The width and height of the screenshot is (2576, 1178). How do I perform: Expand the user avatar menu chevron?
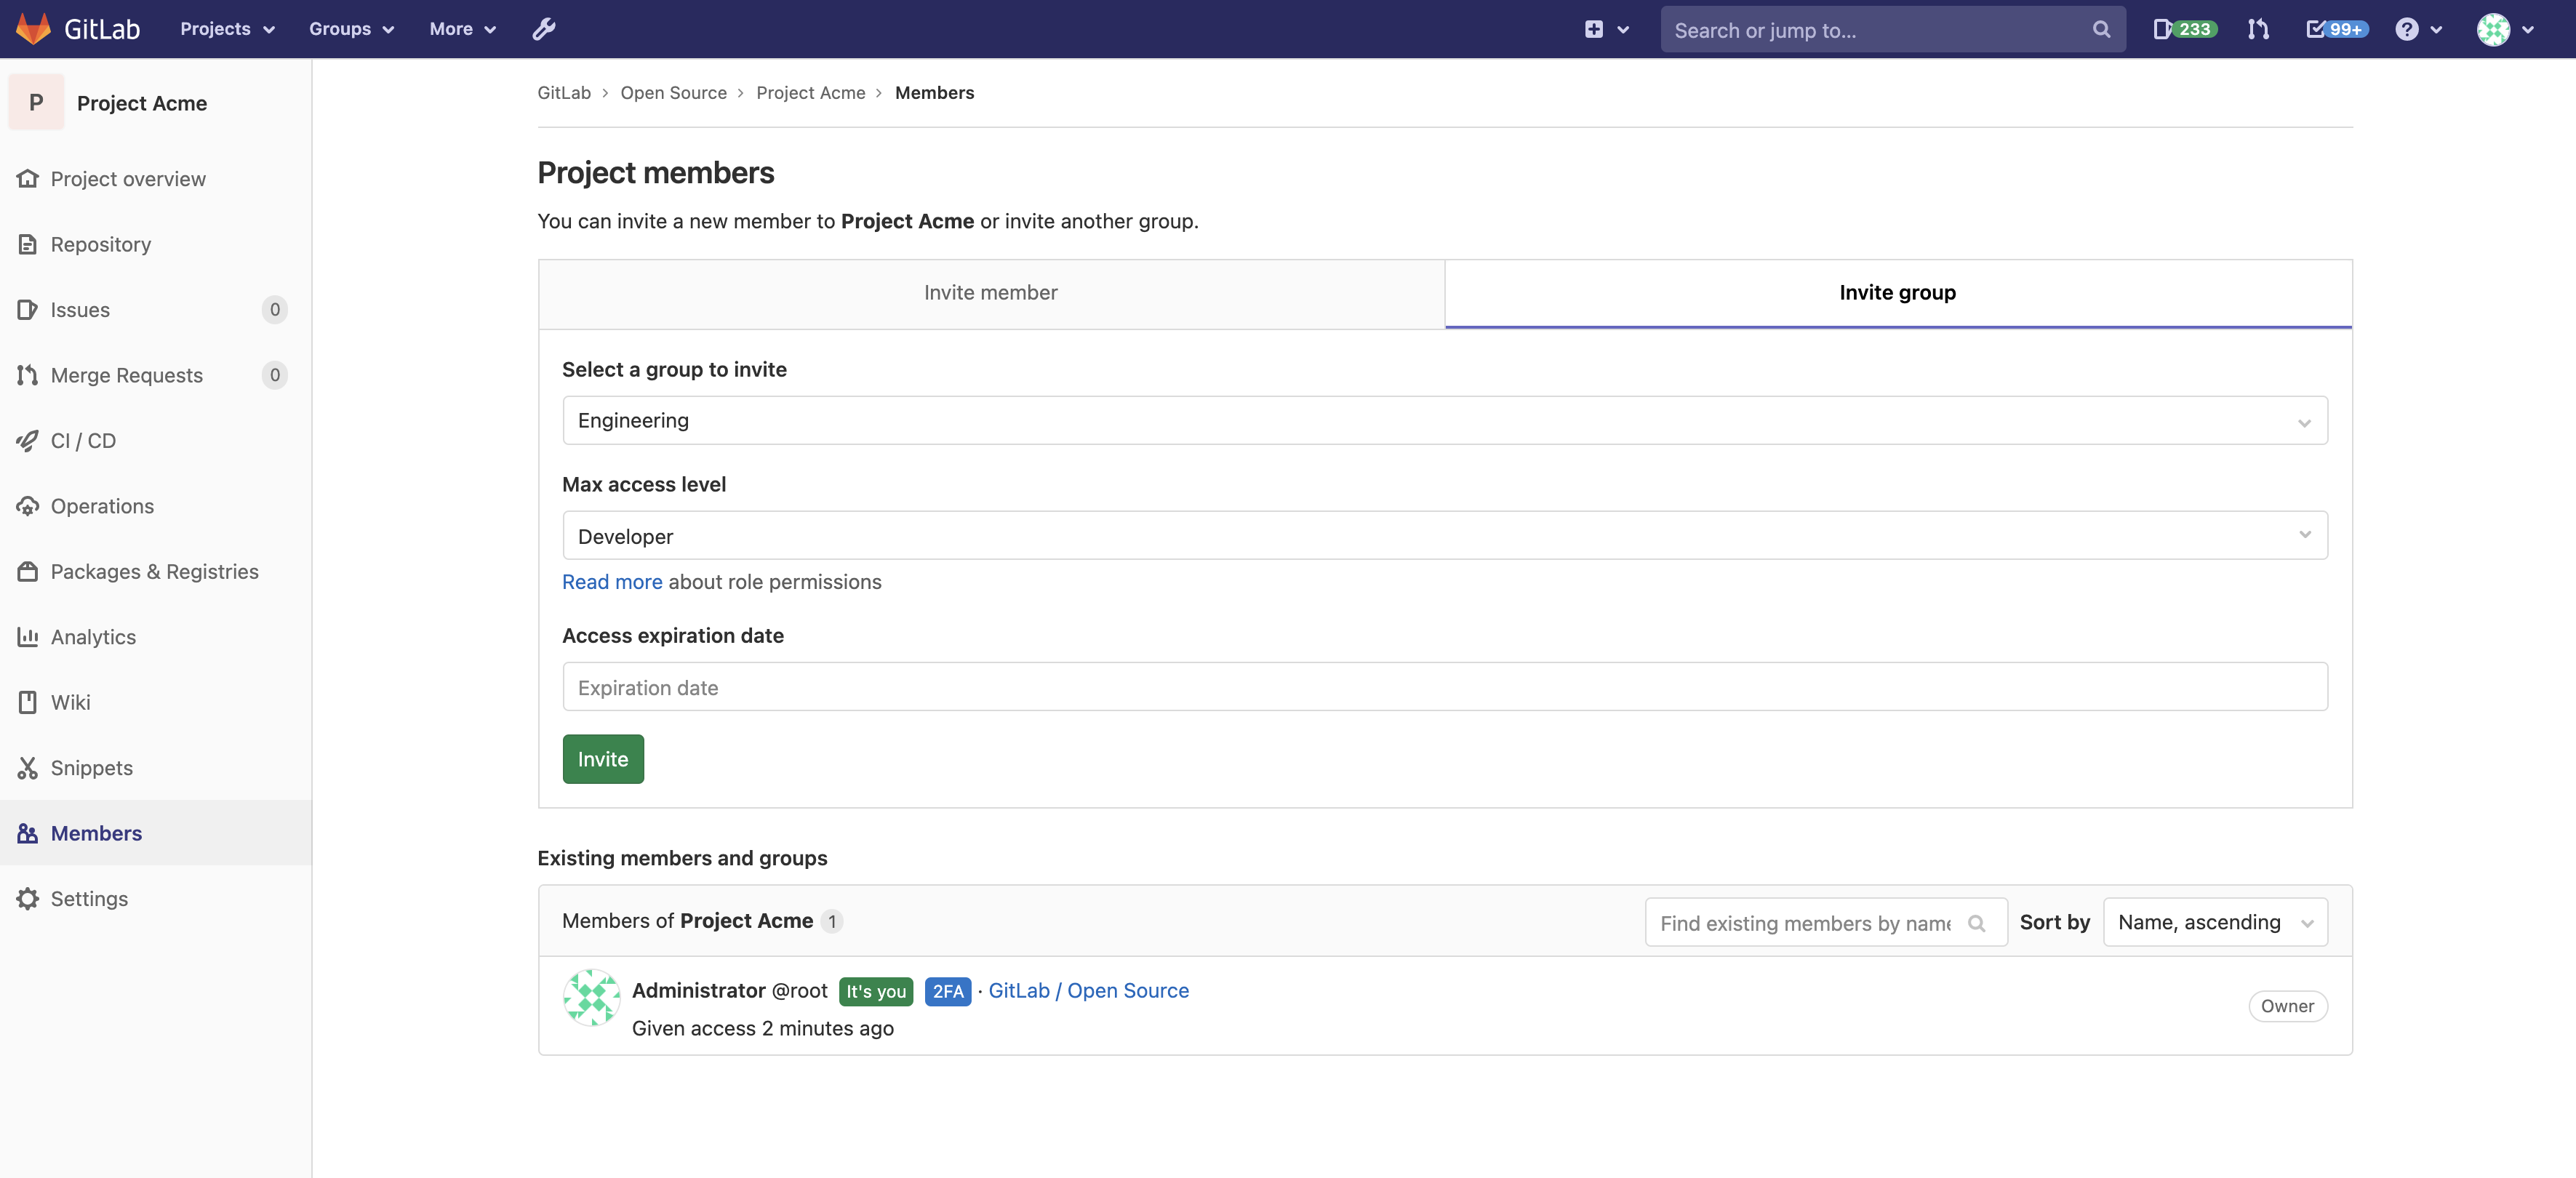tap(2528, 30)
